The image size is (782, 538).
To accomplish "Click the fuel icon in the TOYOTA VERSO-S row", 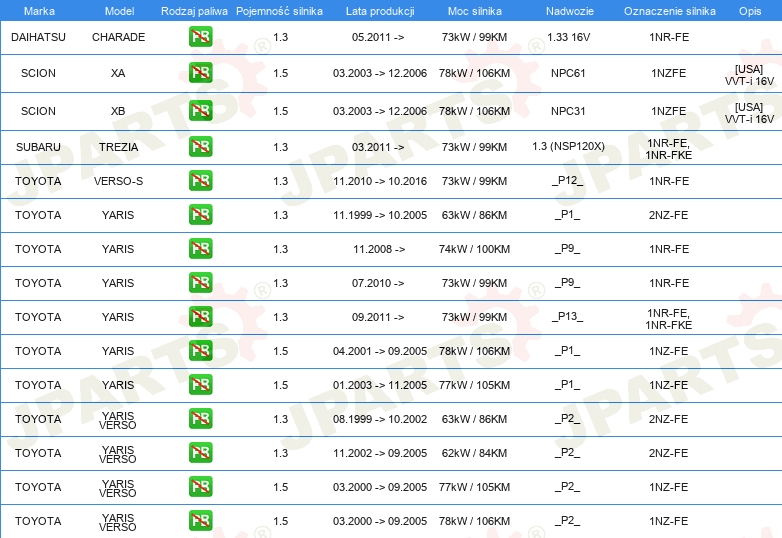I will point(200,180).
